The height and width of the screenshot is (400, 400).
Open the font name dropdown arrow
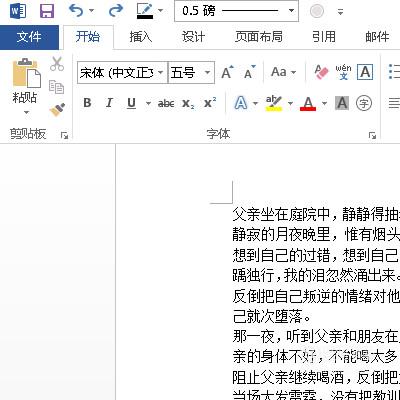pyautogui.click(x=161, y=72)
